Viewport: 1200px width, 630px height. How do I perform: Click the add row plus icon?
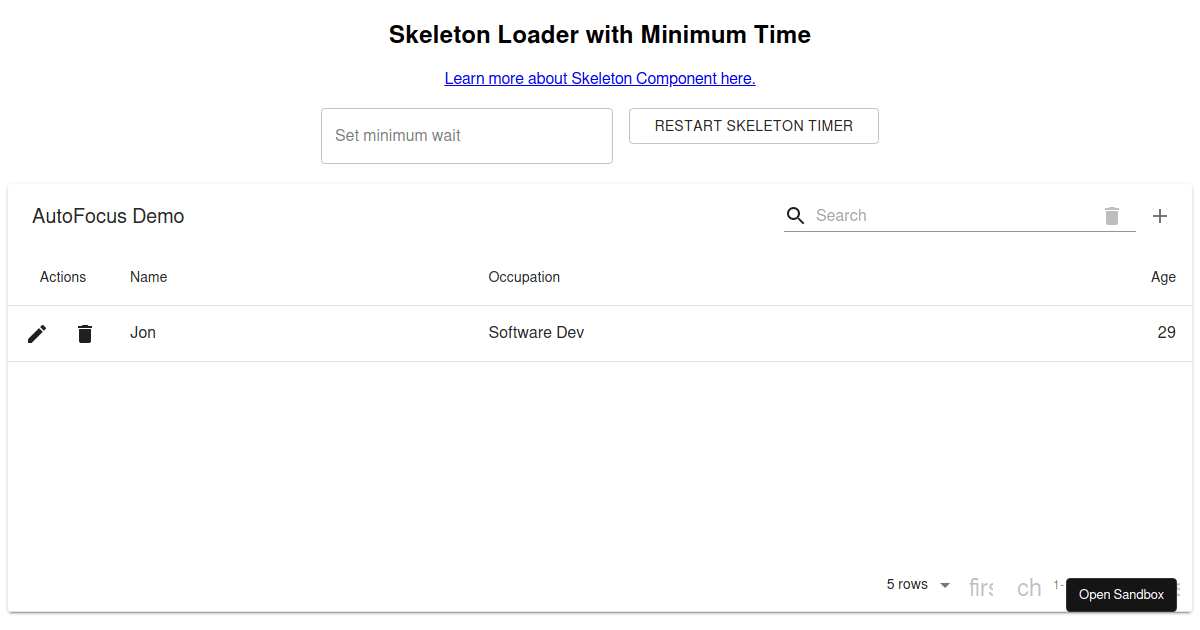1160,216
